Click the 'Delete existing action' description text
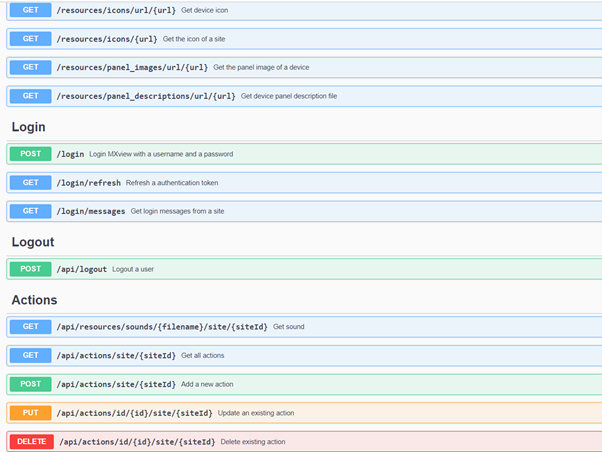The image size is (602, 452). (x=253, y=441)
